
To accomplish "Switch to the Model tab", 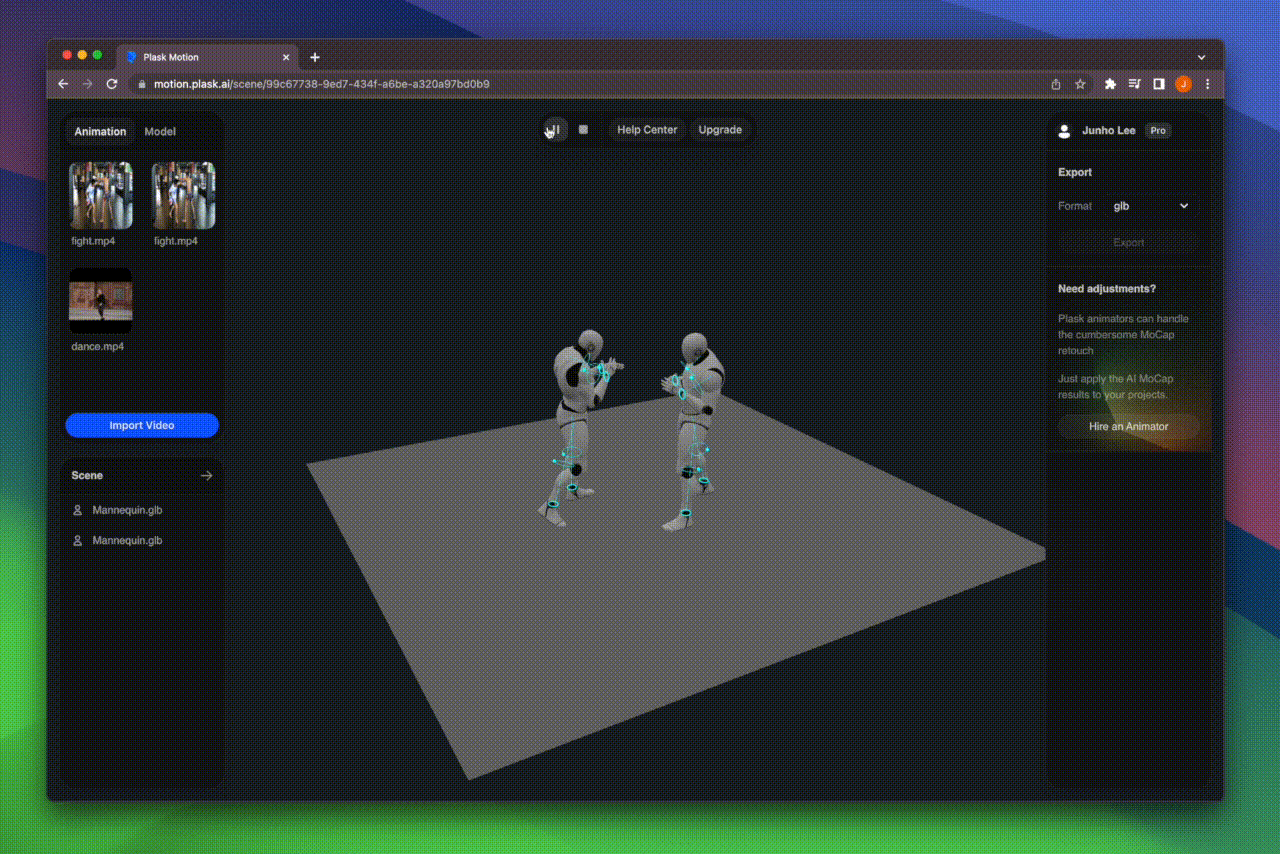I will [x=160, y=132].
